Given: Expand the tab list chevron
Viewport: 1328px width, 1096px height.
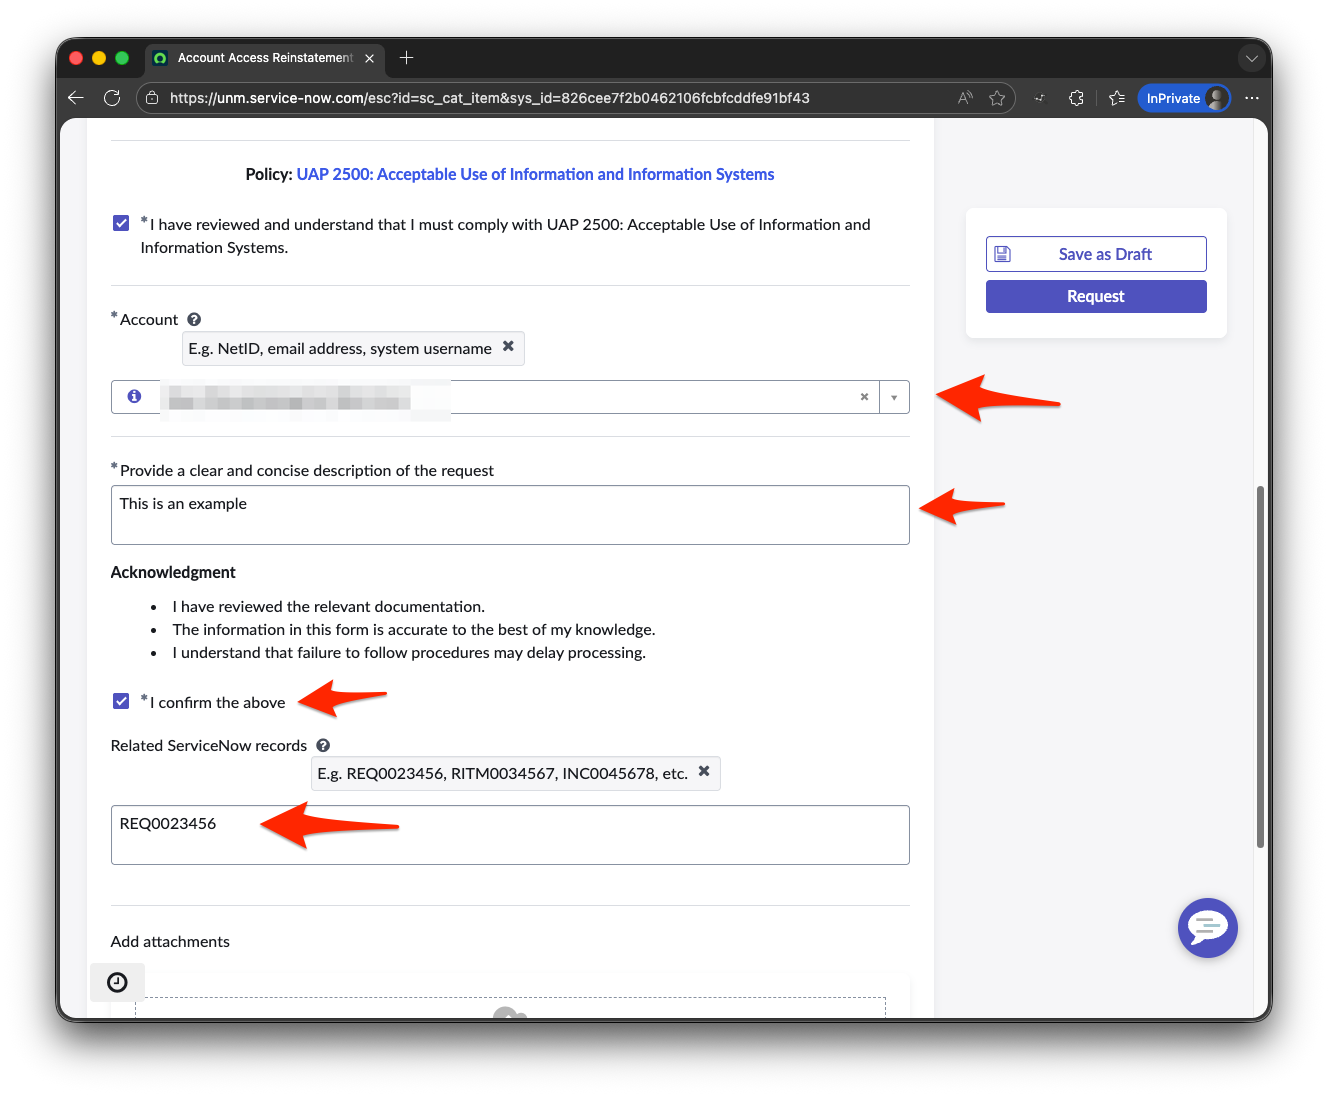Looking at the screenshot, I should click(x=1252, y=58).
